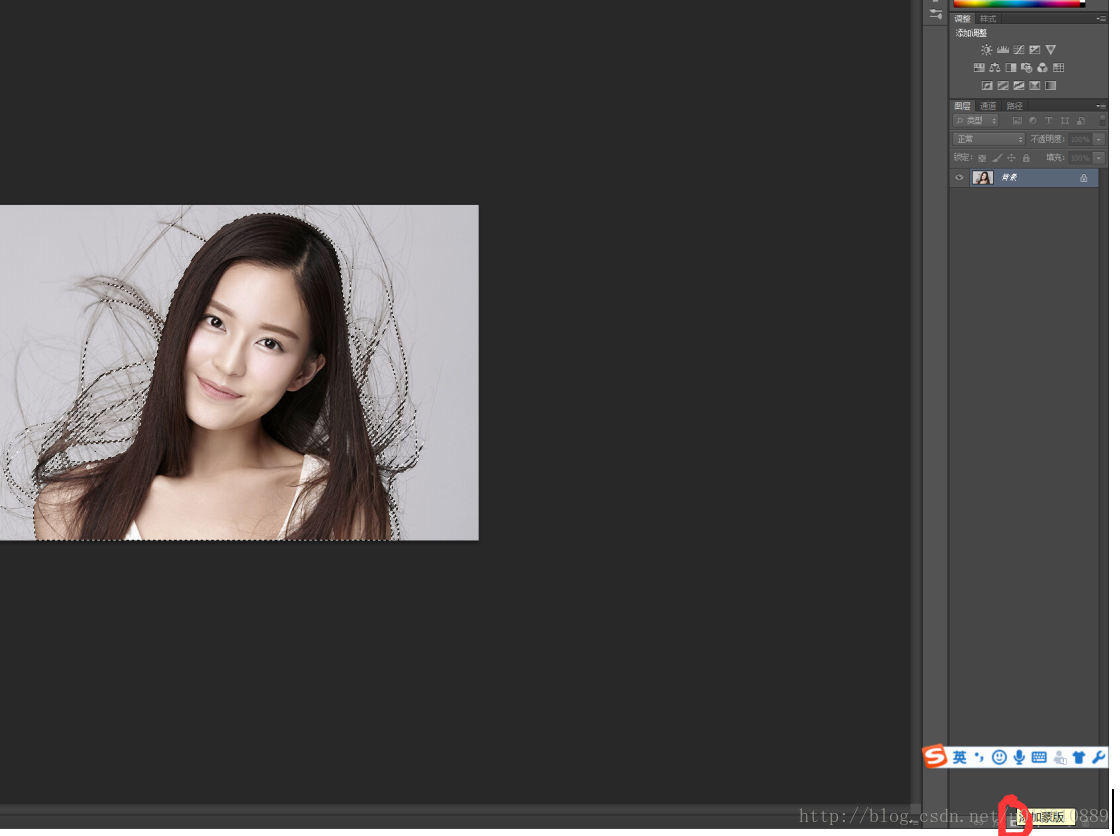This screenshot has width=1120, height=836.
Task: Add a Threshold adjustment
Action: click(1019, 86)
